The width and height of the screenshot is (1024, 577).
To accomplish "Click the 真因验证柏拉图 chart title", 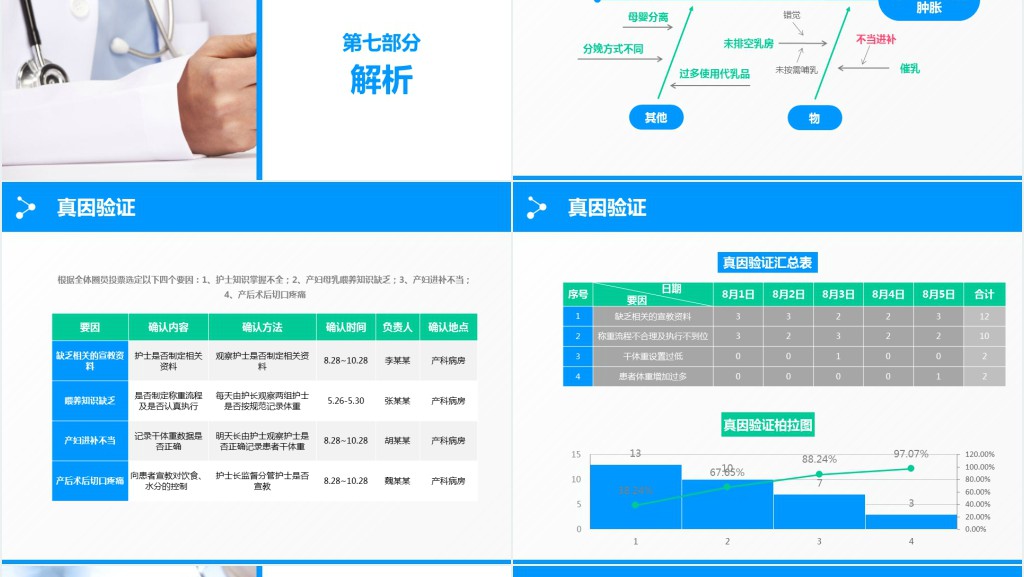I will [x=767, y=425].
